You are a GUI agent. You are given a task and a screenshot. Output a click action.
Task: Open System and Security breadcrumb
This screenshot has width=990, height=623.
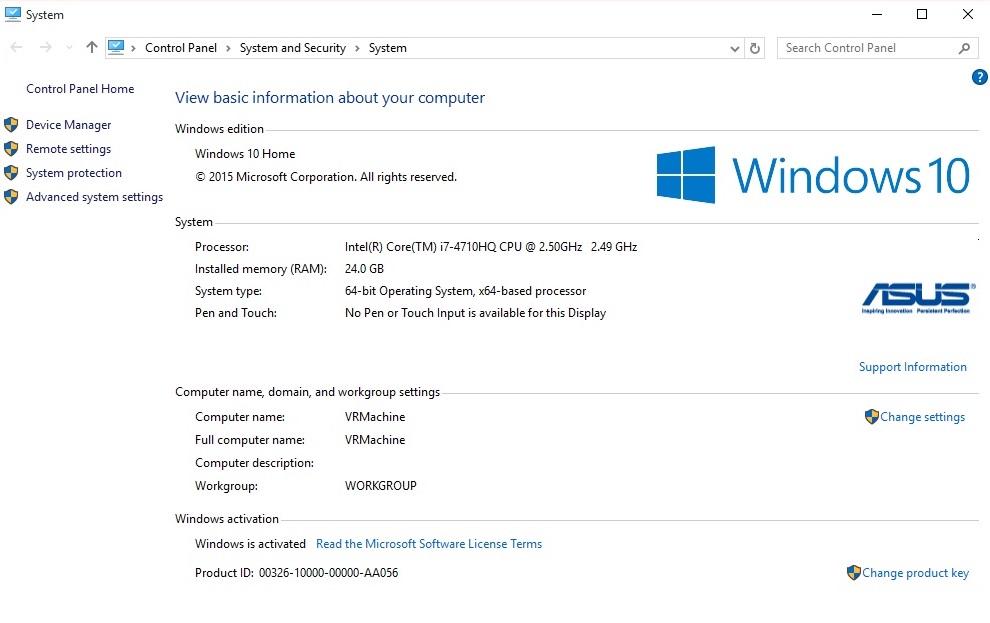coord(292,48)
